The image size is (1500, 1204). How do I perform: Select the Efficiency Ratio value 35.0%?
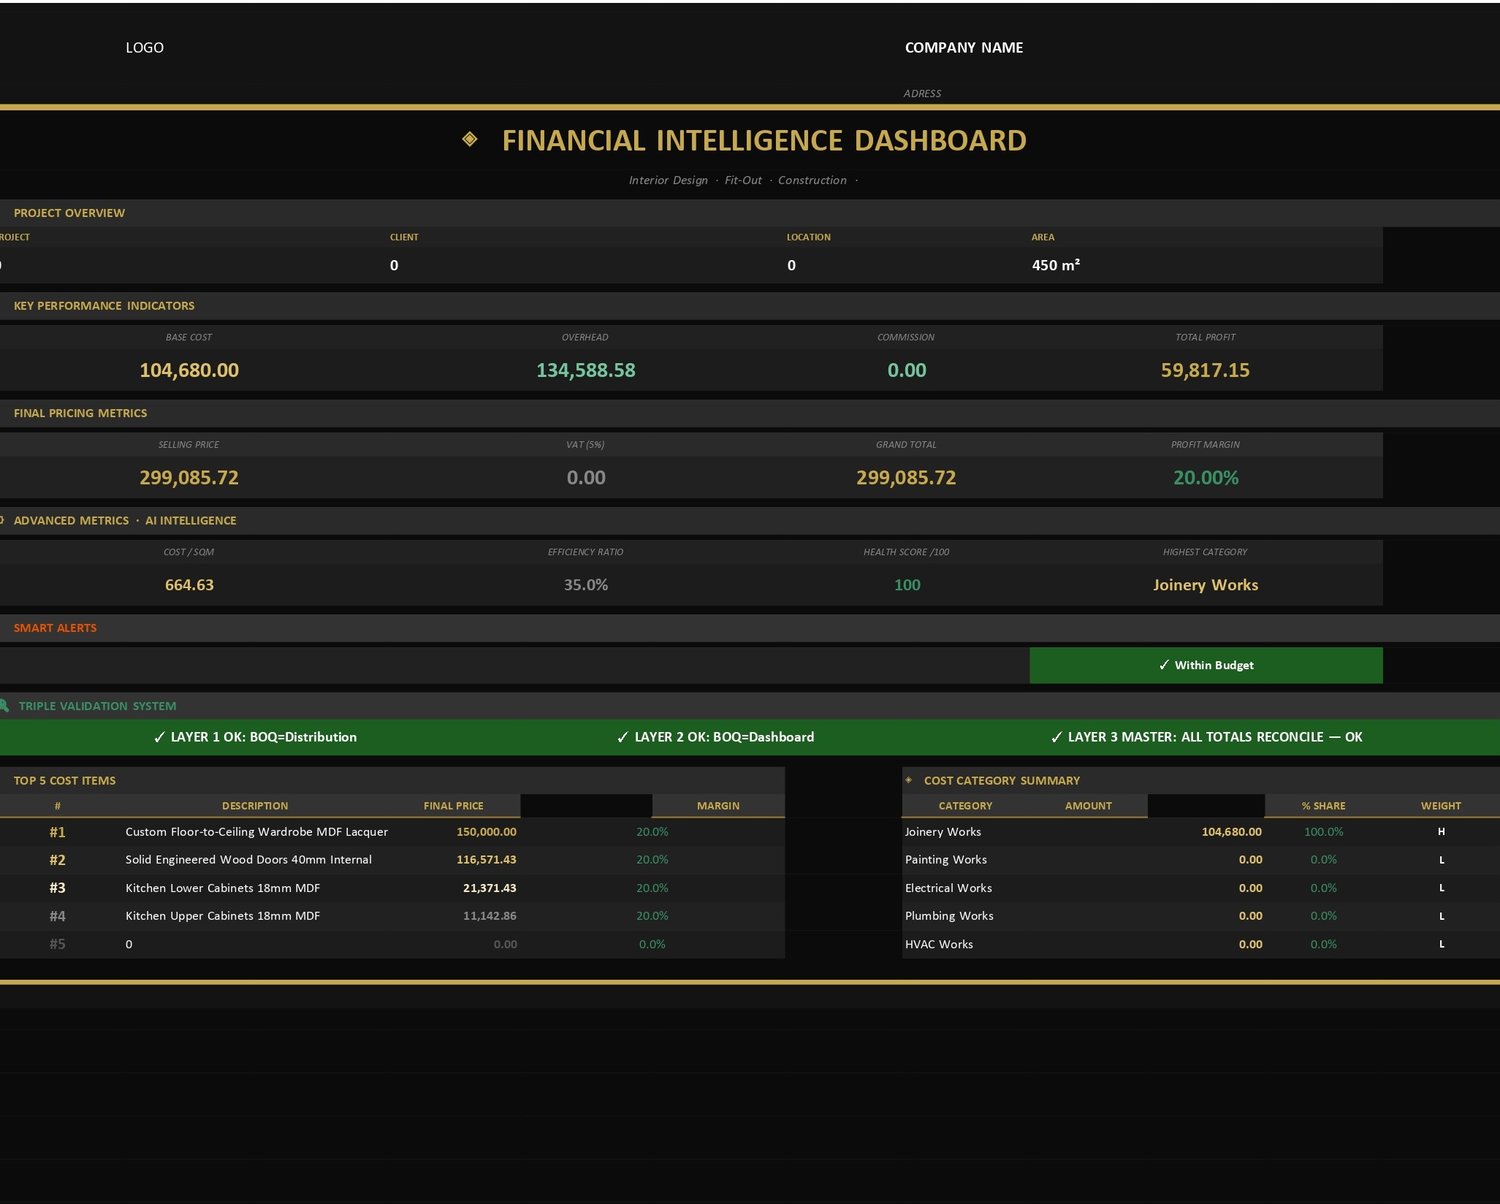(586, 585)
